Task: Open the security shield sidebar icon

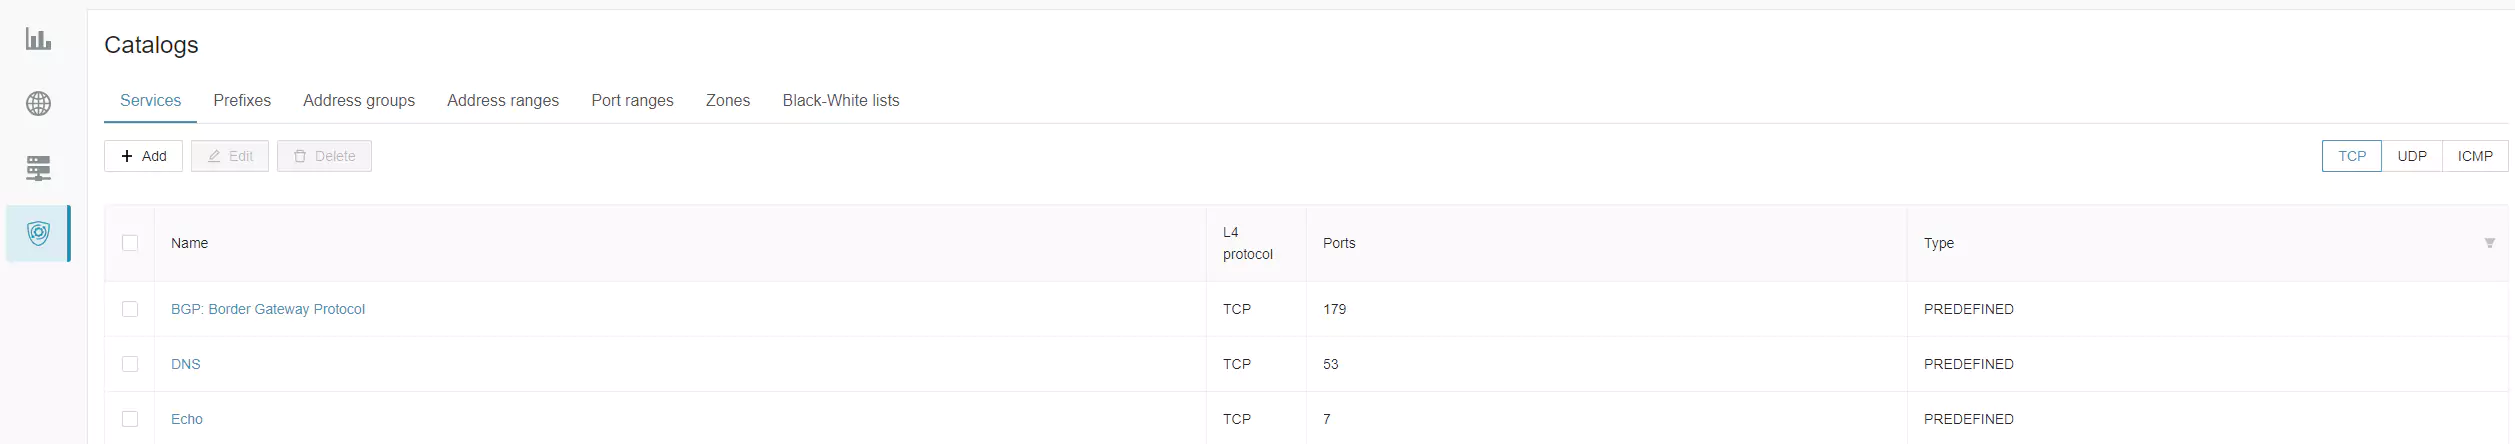Action: (38, 233)
